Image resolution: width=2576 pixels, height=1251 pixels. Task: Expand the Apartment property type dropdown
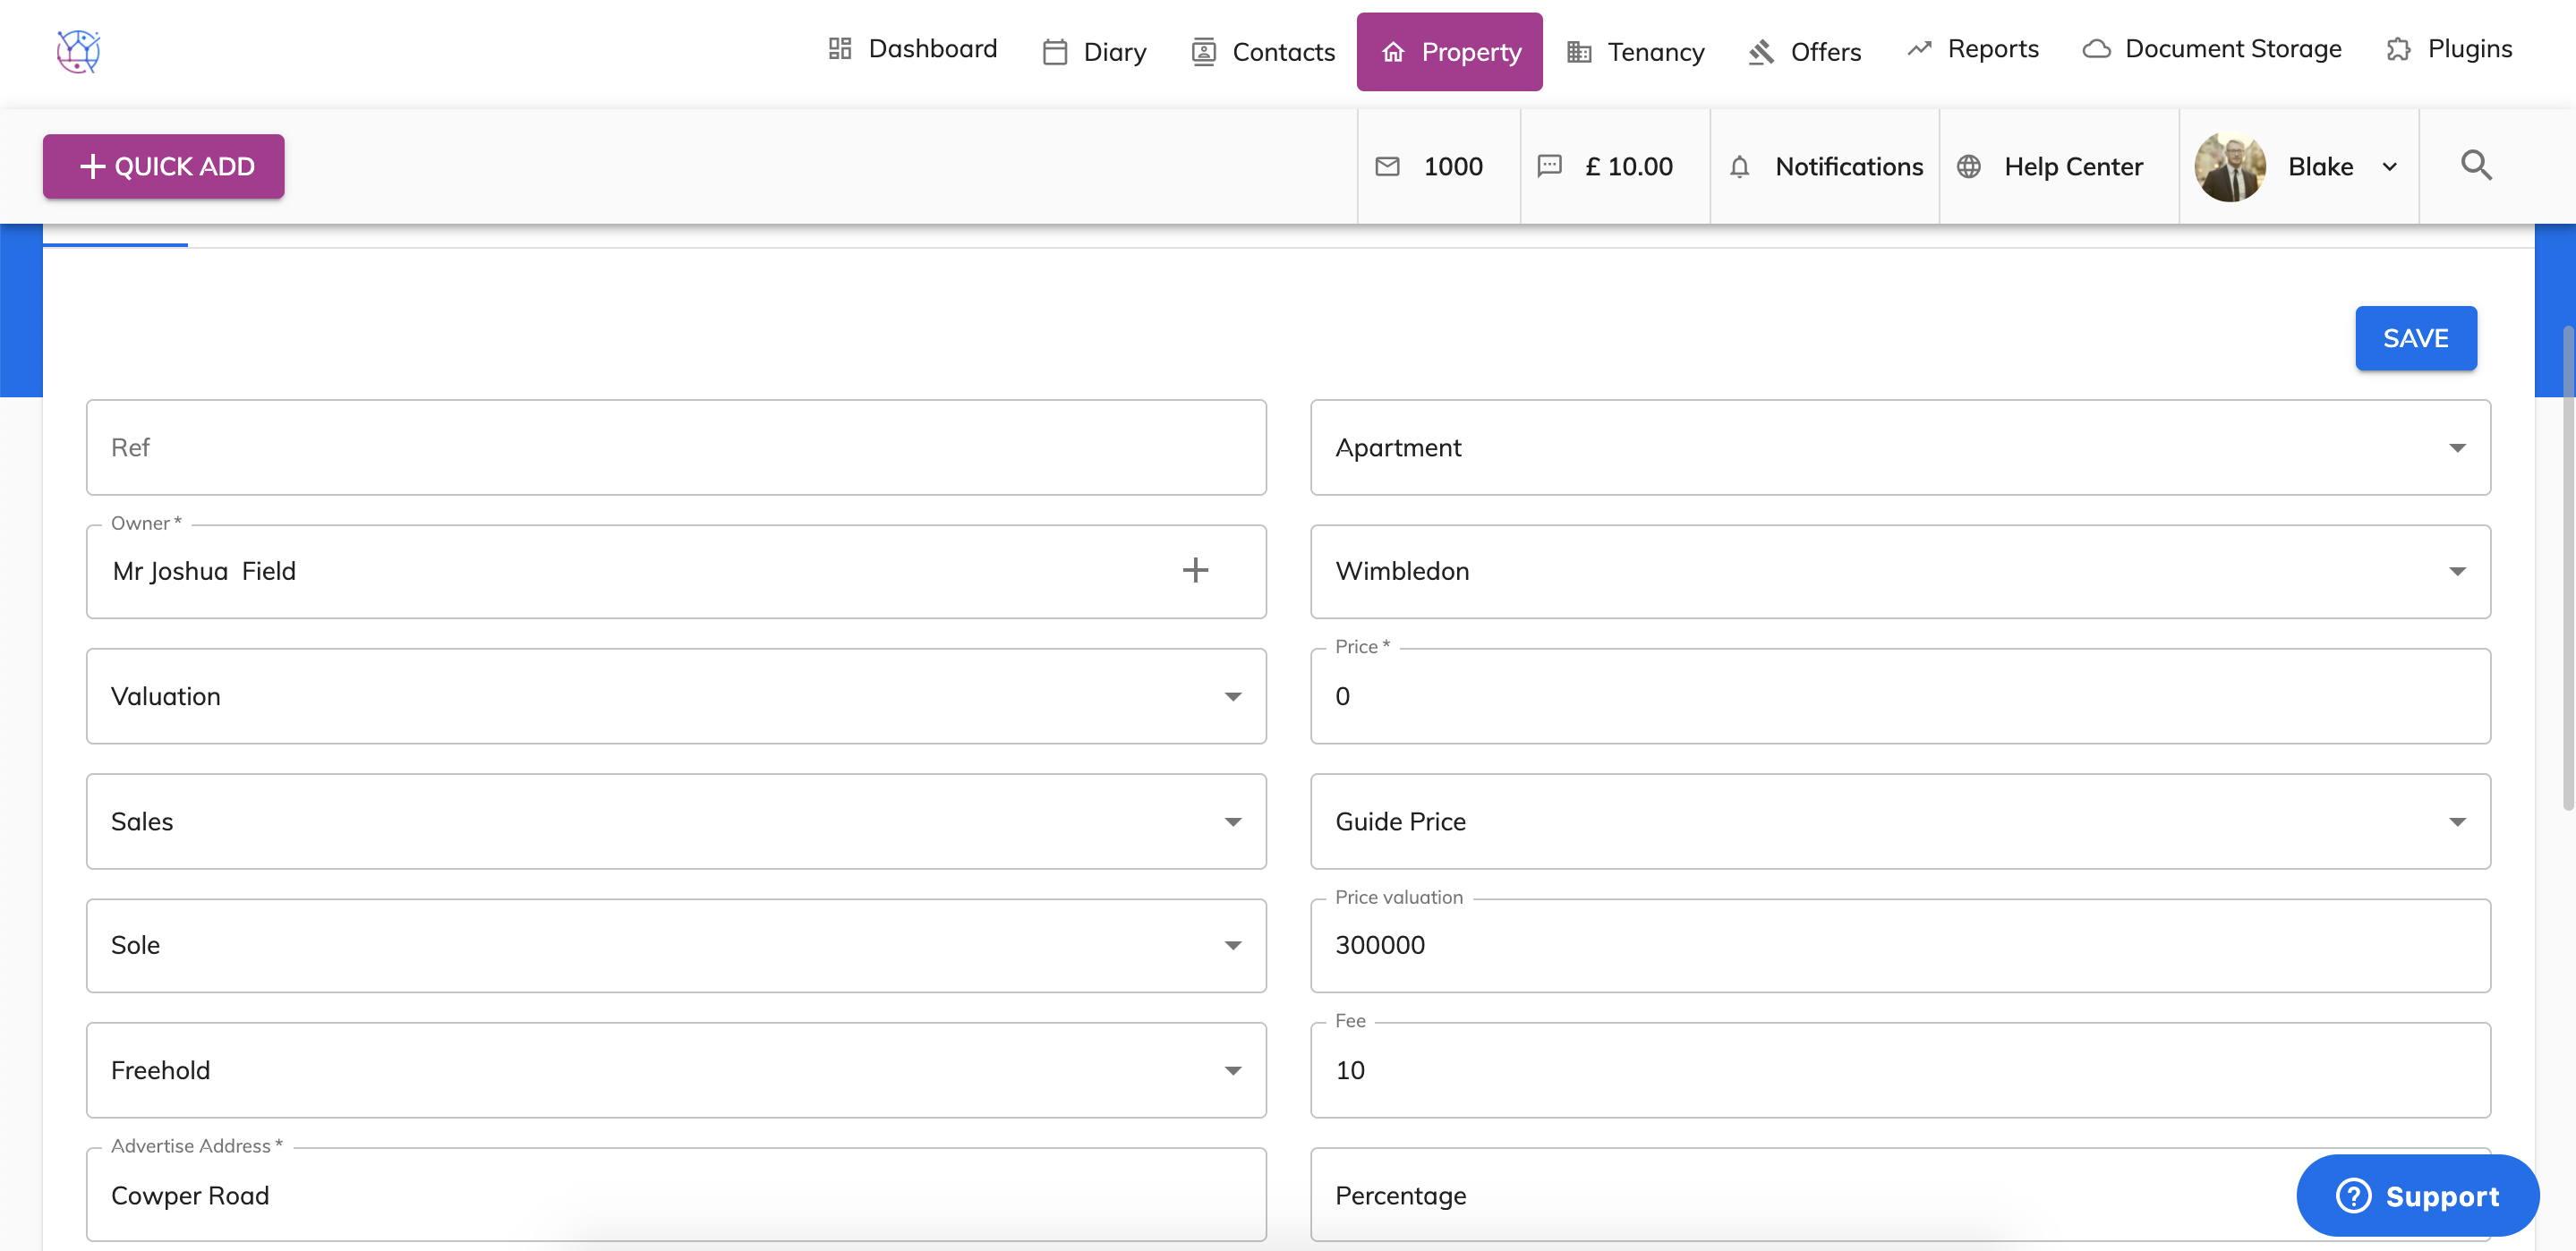2456,447
